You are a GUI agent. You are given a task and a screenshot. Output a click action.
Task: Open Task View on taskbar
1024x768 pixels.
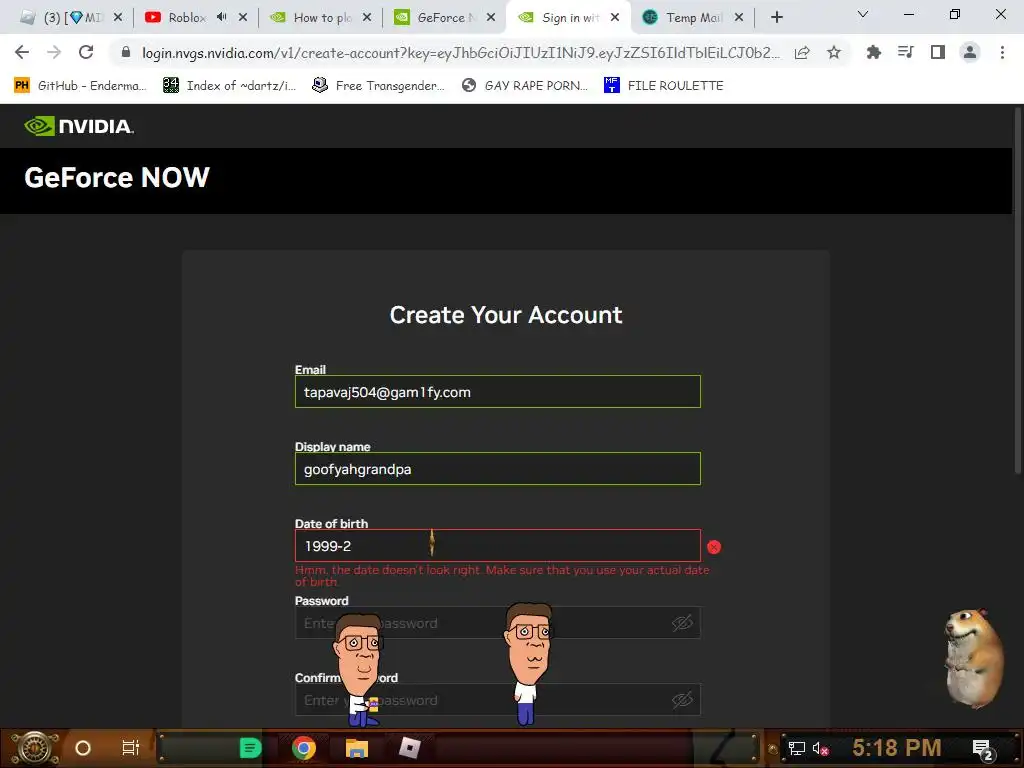[x=131, y=748]
